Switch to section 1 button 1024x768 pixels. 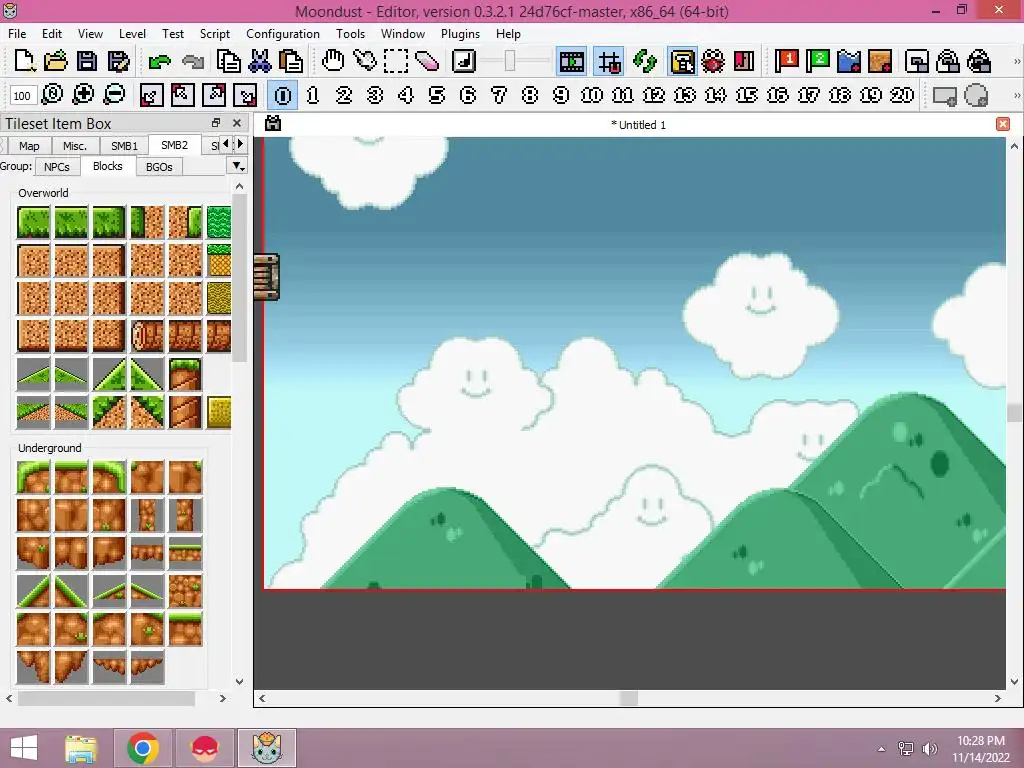(313, 95)
